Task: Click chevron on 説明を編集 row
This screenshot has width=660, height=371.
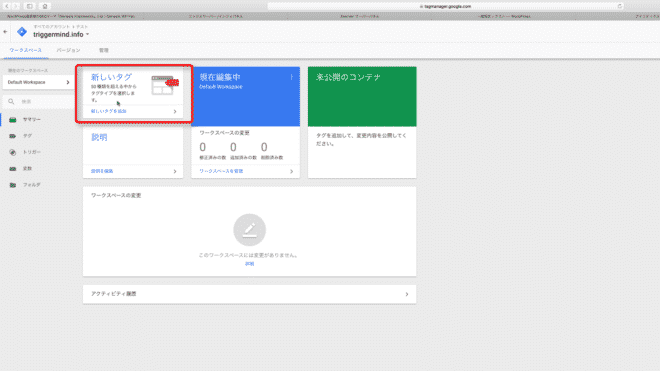Action: (x=175, y=171)
